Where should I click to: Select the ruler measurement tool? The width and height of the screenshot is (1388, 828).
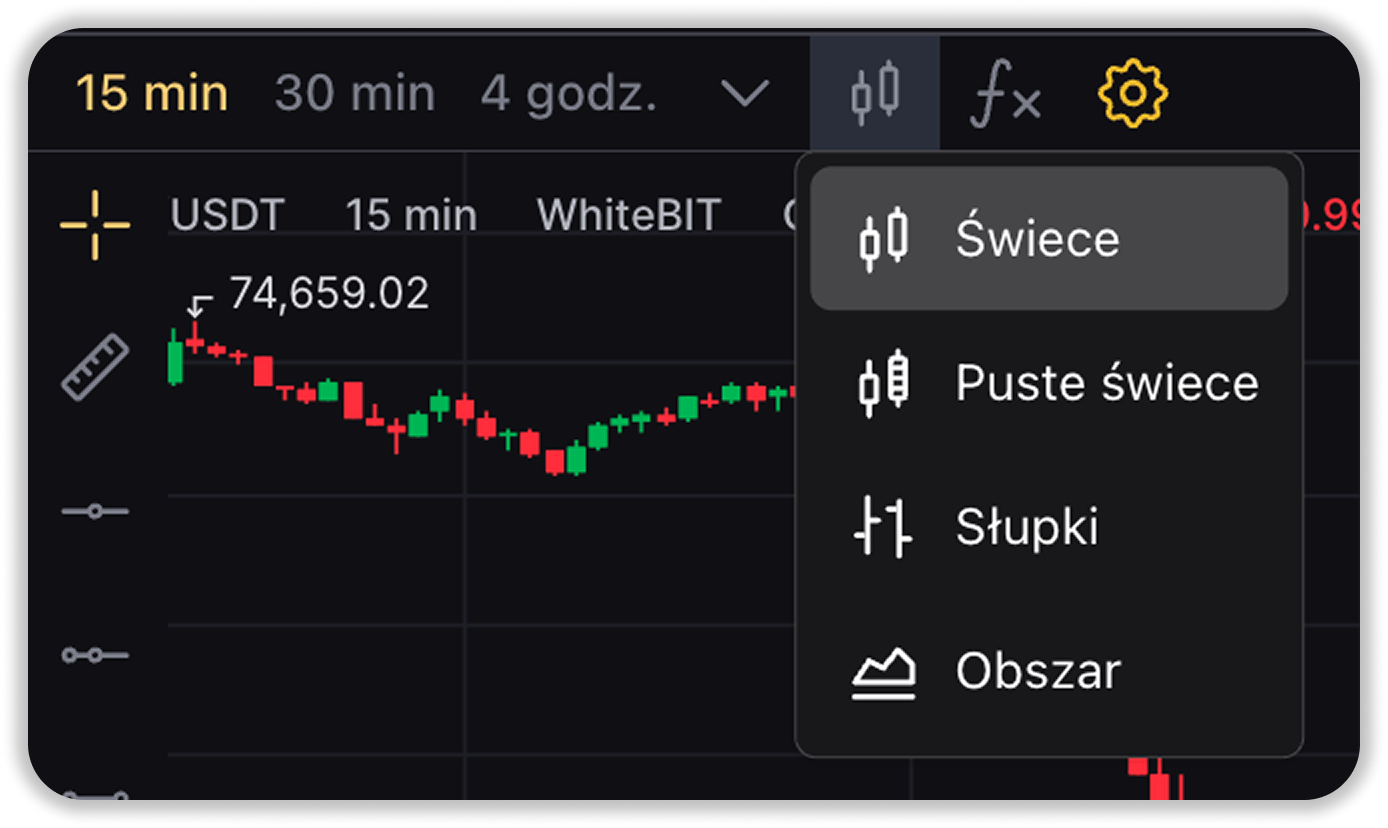click(x=96, y=367)
